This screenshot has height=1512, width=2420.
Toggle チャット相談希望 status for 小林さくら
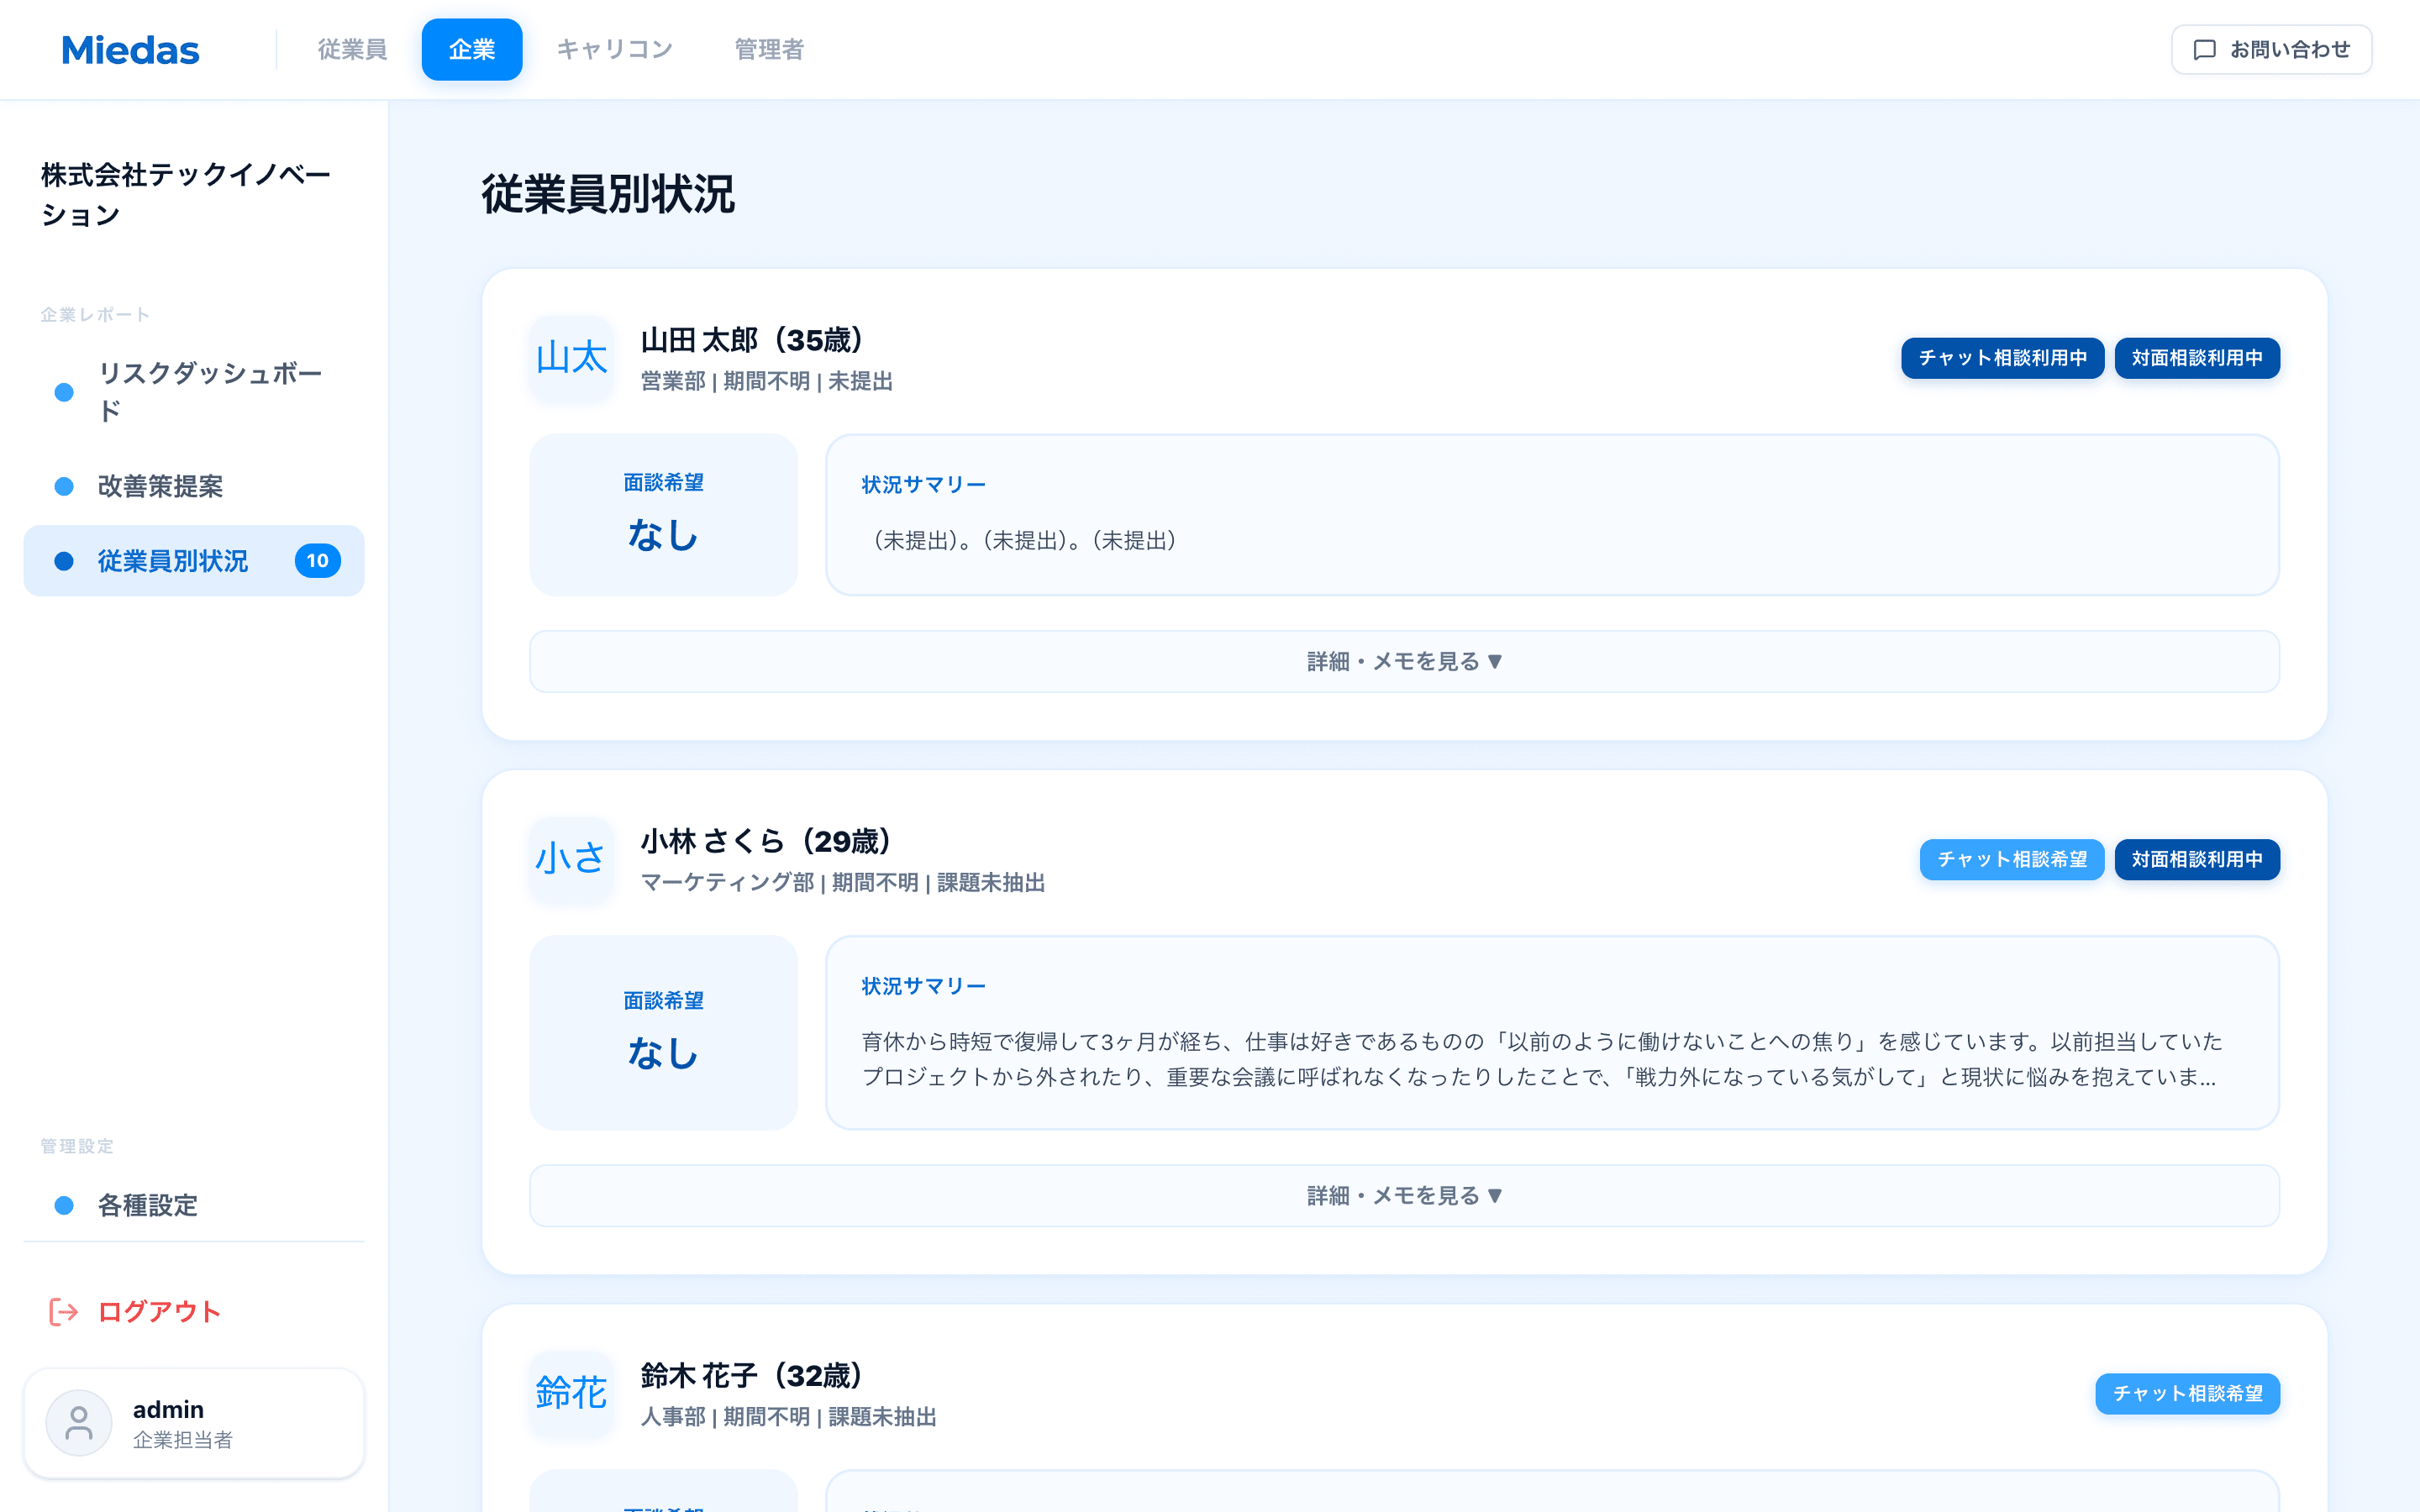[x=2011, y=859]
